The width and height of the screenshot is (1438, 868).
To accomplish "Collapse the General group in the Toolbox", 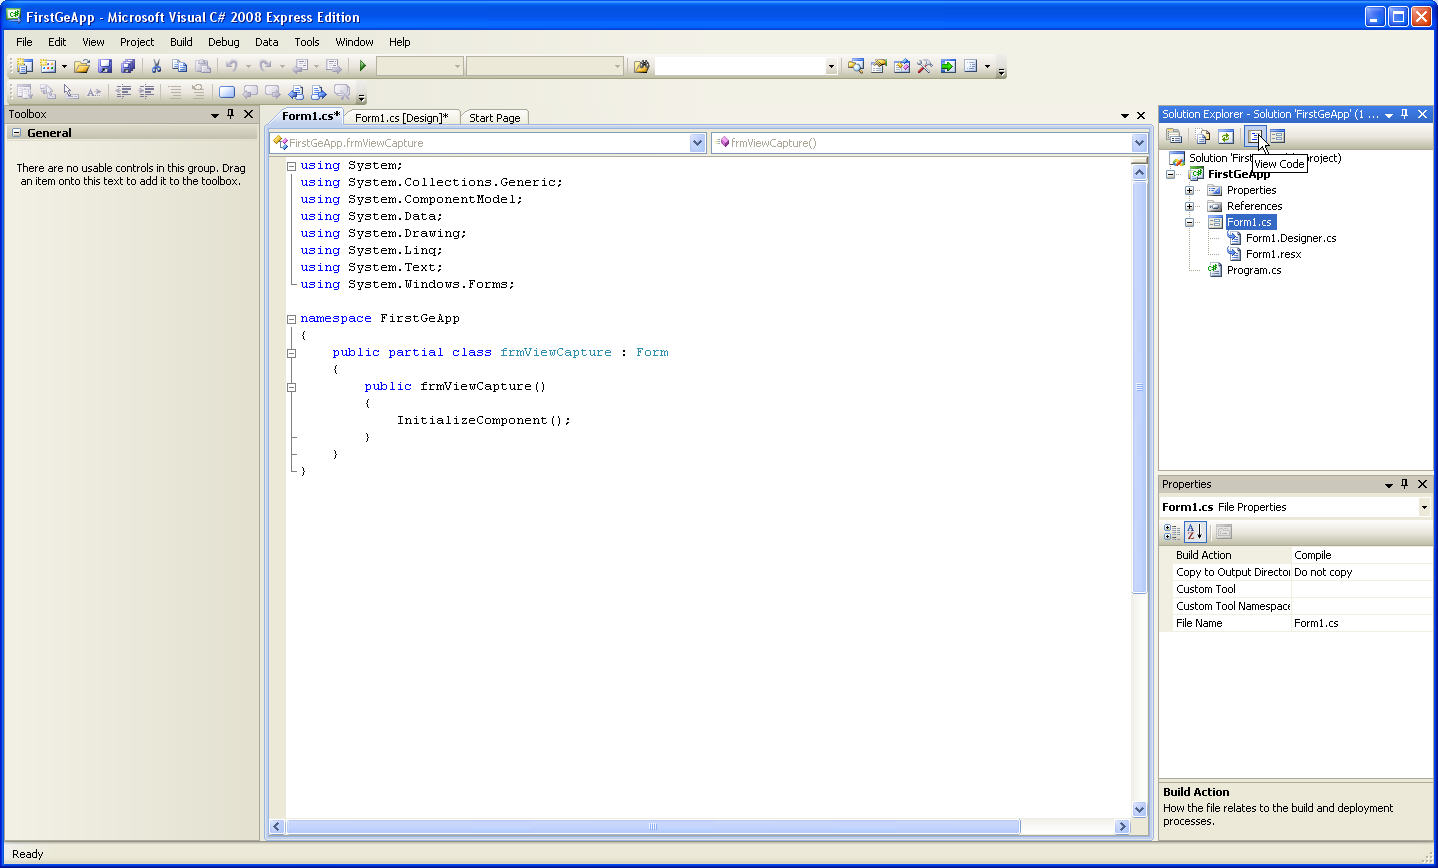I will click(16, 133).
